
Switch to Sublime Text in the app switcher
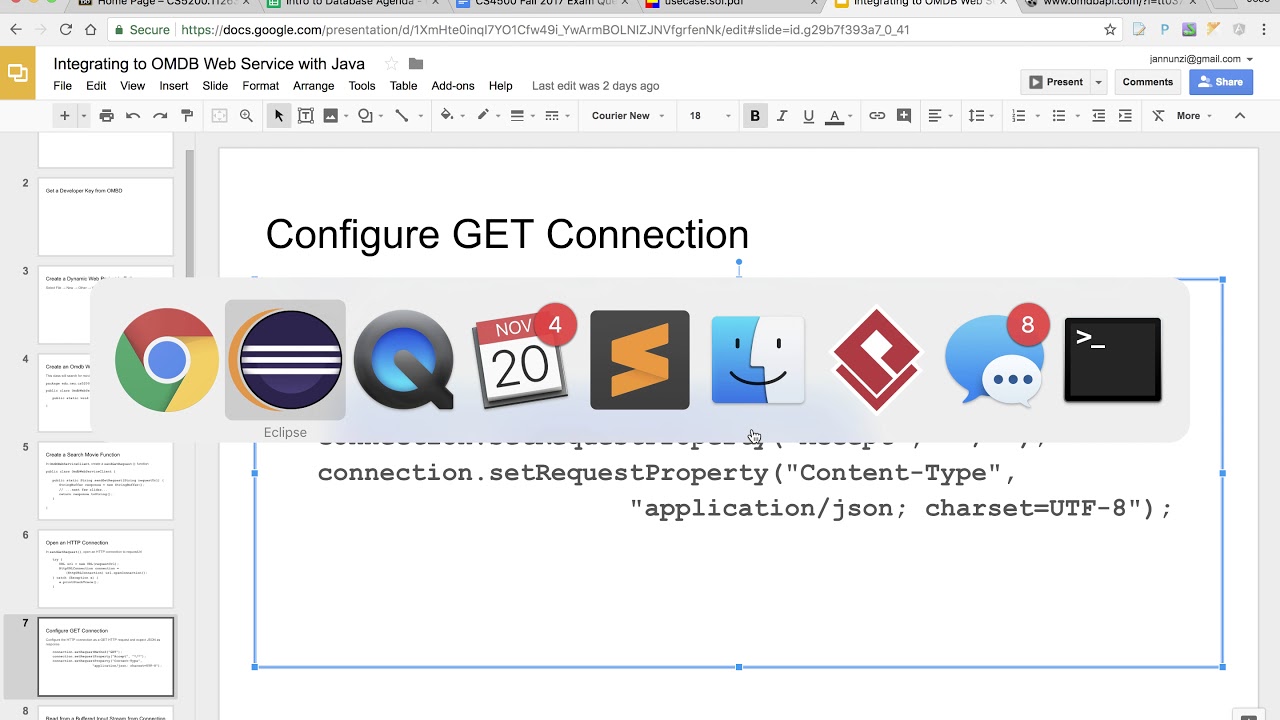point(640,360)
